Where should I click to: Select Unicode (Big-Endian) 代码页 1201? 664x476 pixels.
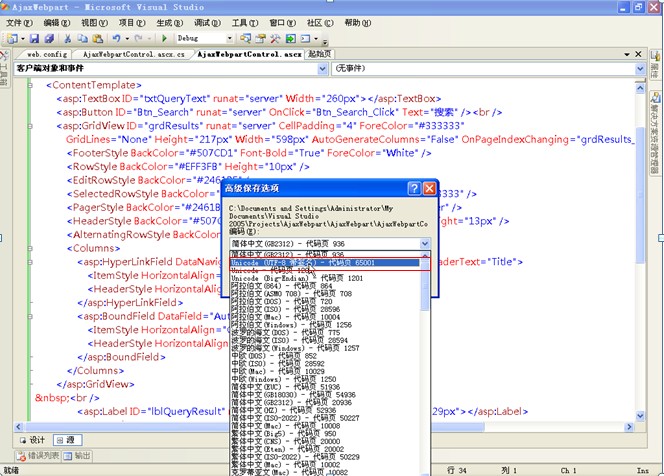click(x=325, y=278)
